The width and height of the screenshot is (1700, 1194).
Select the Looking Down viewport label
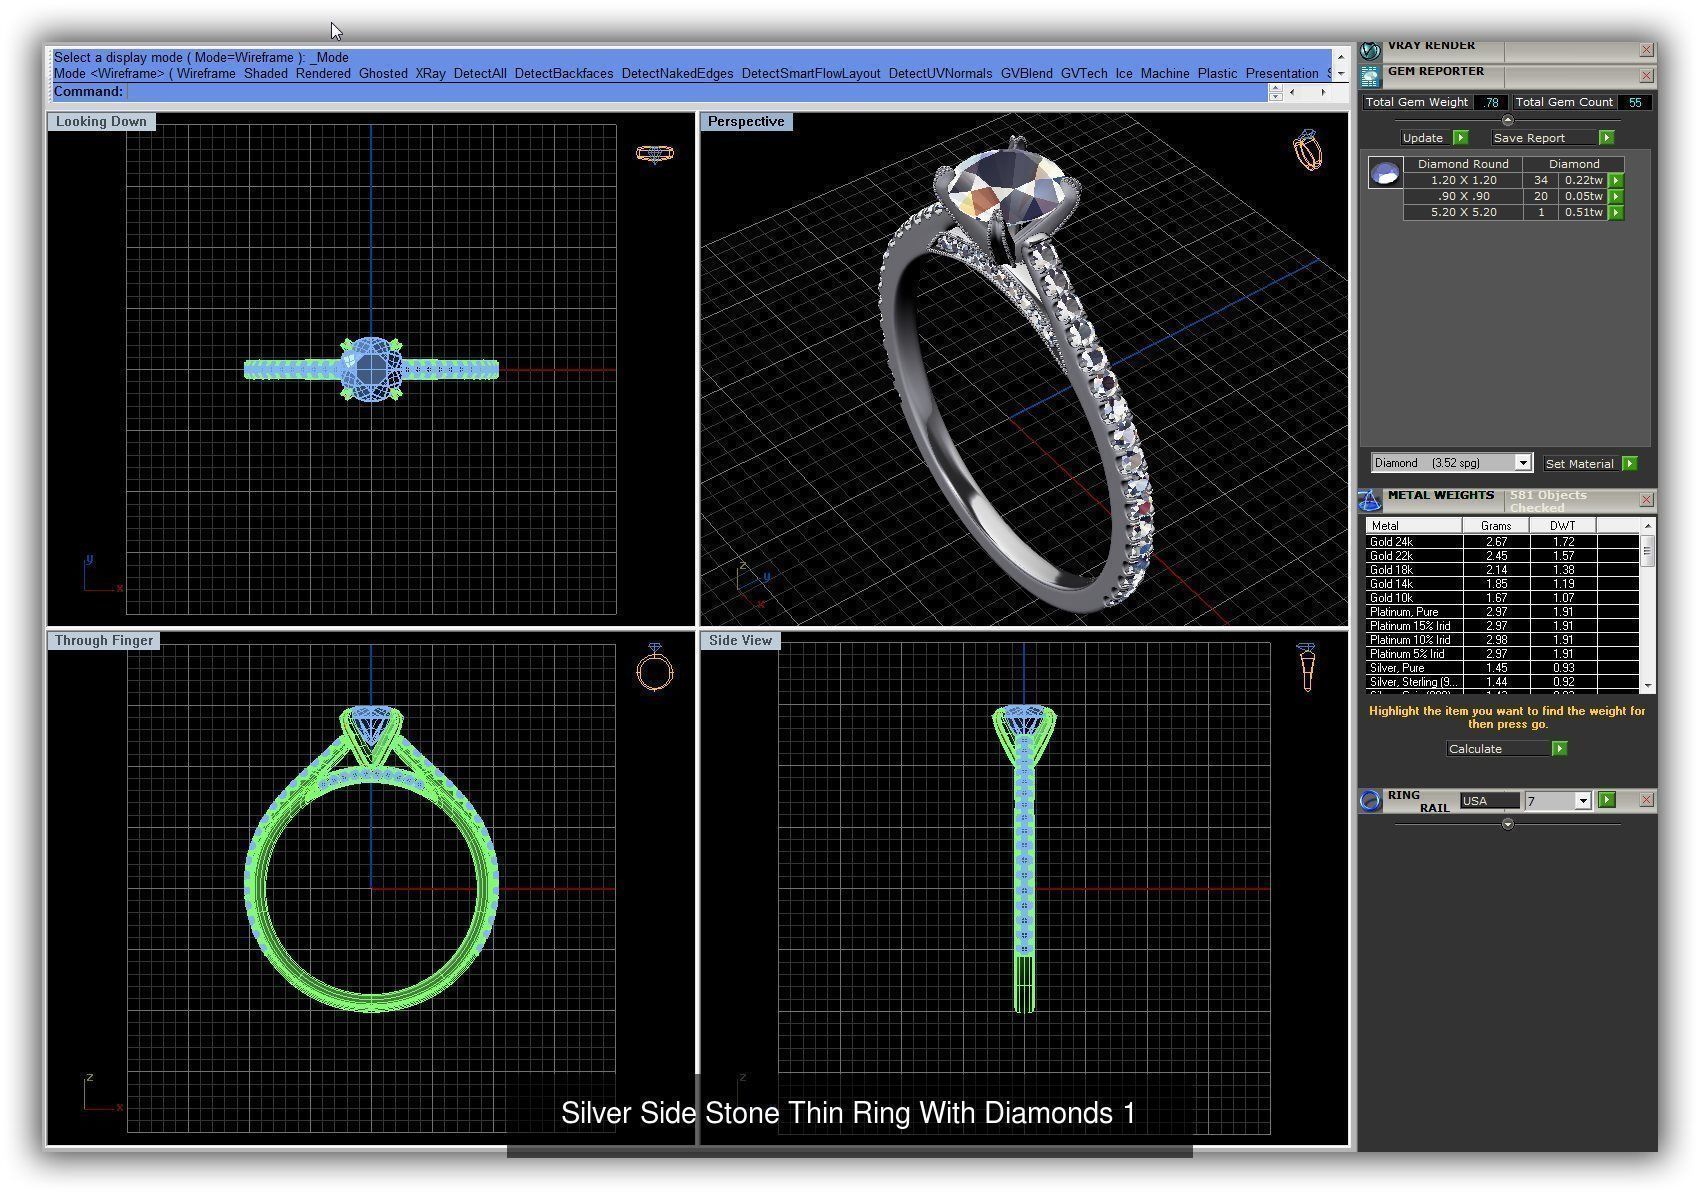click(x=101, y=121)
